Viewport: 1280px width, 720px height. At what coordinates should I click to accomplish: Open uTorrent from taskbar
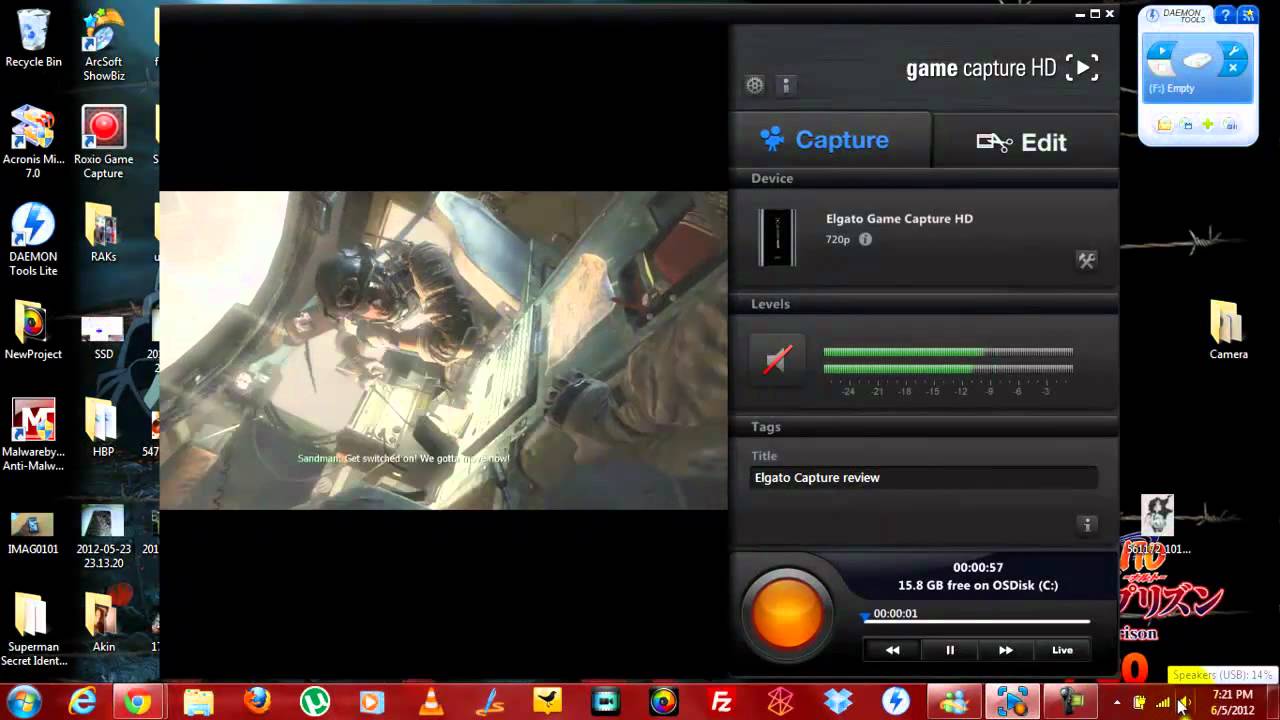click(x=315, y=702)
